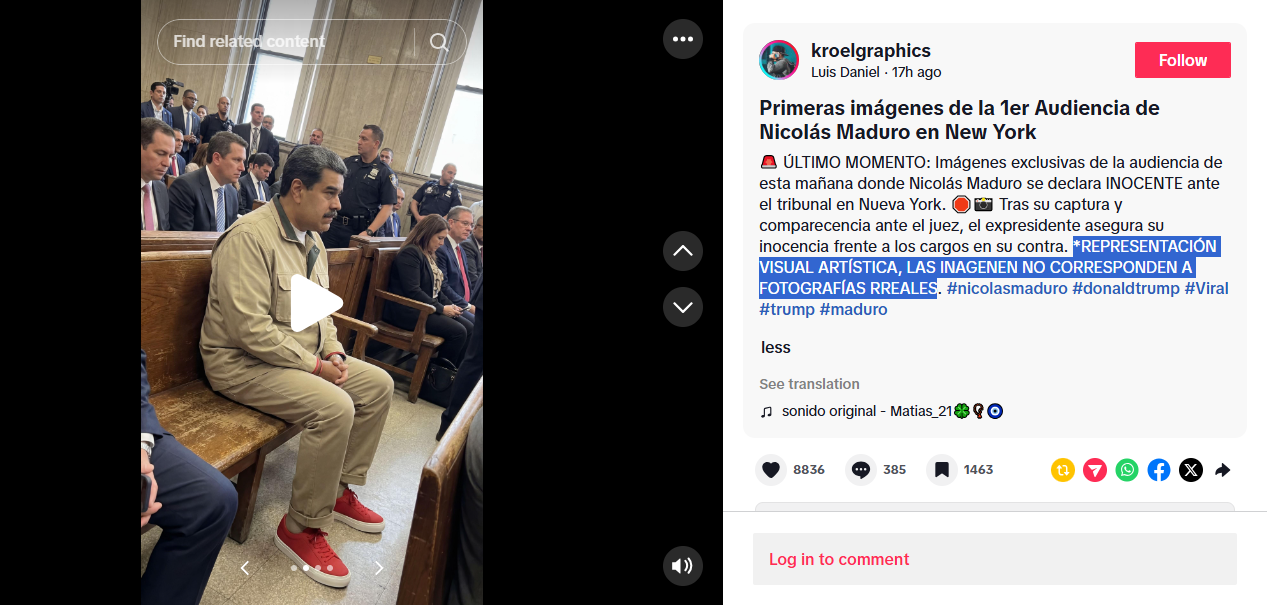Click the yellow repost icon
Screen dimensions: 1267x605
point(1063,470)
